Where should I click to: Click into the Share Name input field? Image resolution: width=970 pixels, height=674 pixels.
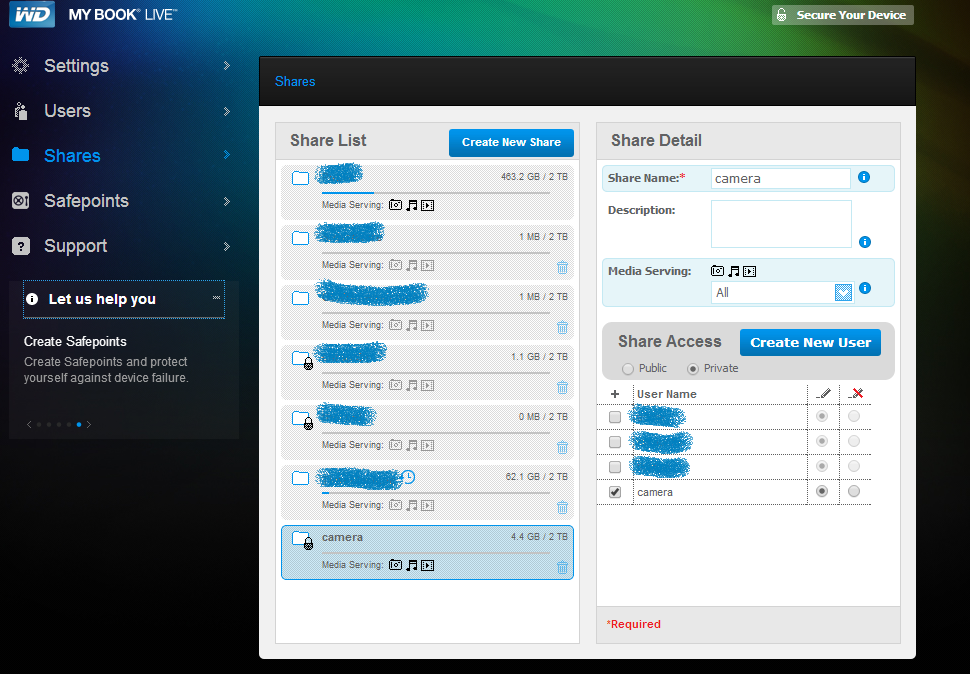[x=781, y=178]
